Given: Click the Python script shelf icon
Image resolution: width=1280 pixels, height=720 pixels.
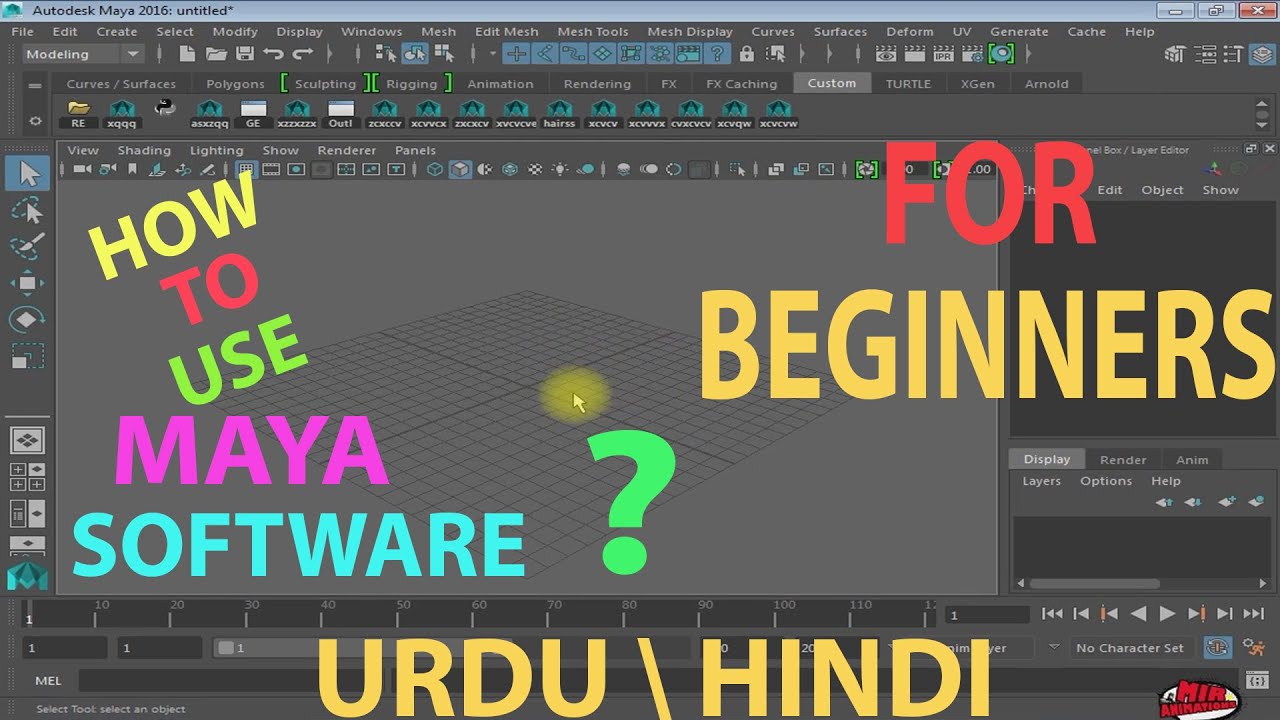Looking at the screenshot, I should (165, 107).
